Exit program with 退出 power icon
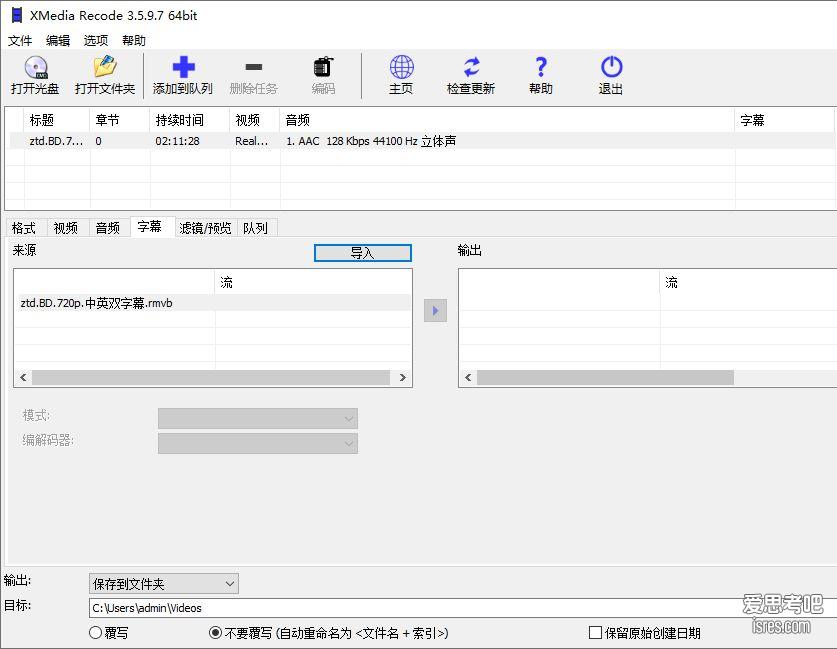Image resolution: width=837 pixels, height=649 pixels. (611, 67)
